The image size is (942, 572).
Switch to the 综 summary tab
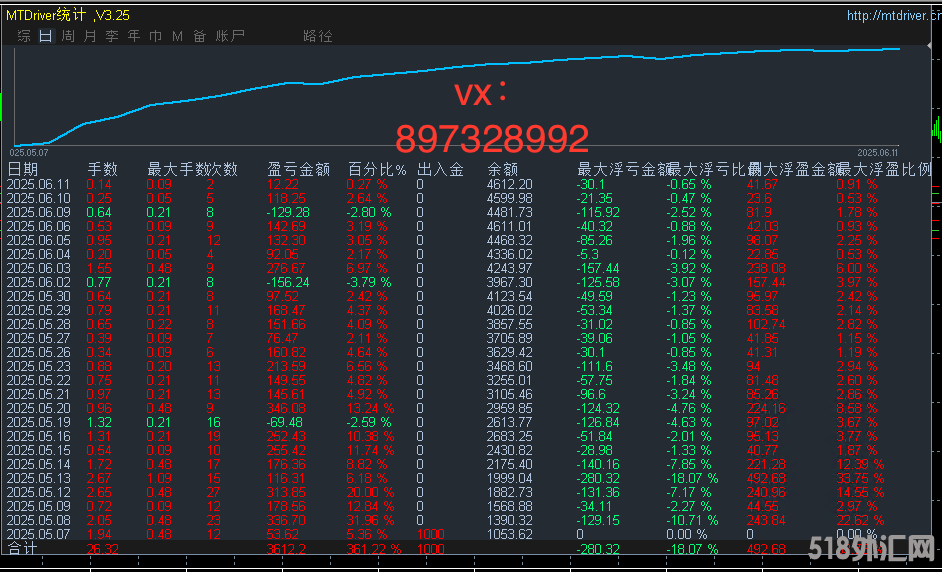23,36
